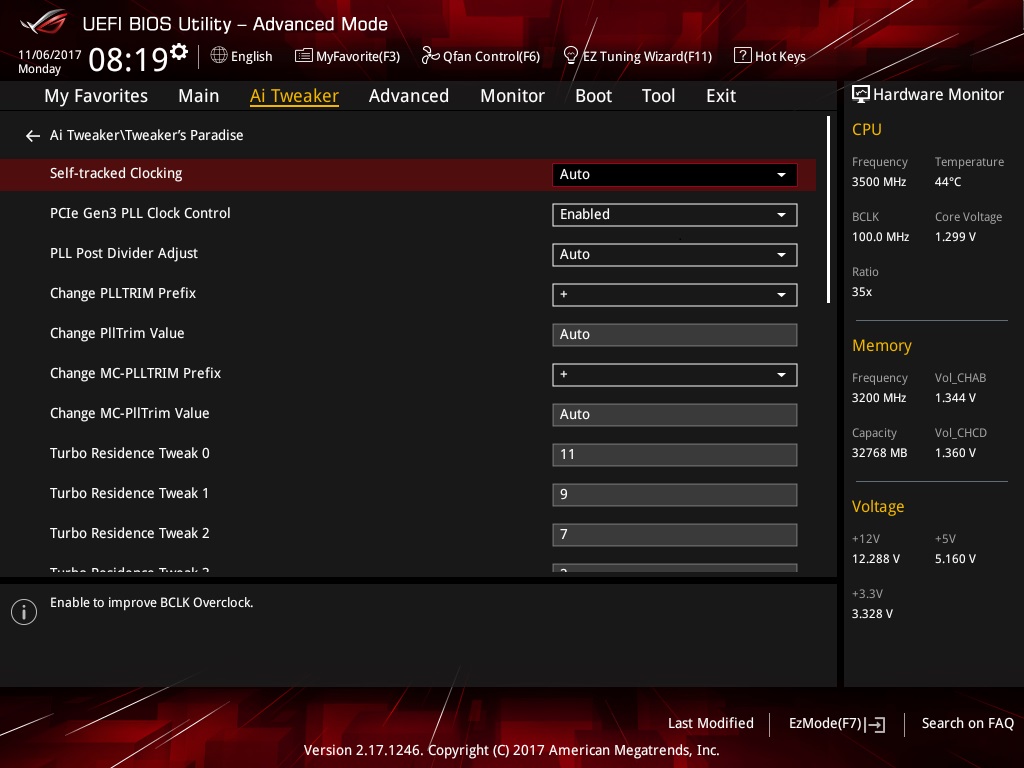Click the EZ Tuning Wizard lightbulb icon
Image resolution: width=1024 pixels, height=768 pixels.
570,56
